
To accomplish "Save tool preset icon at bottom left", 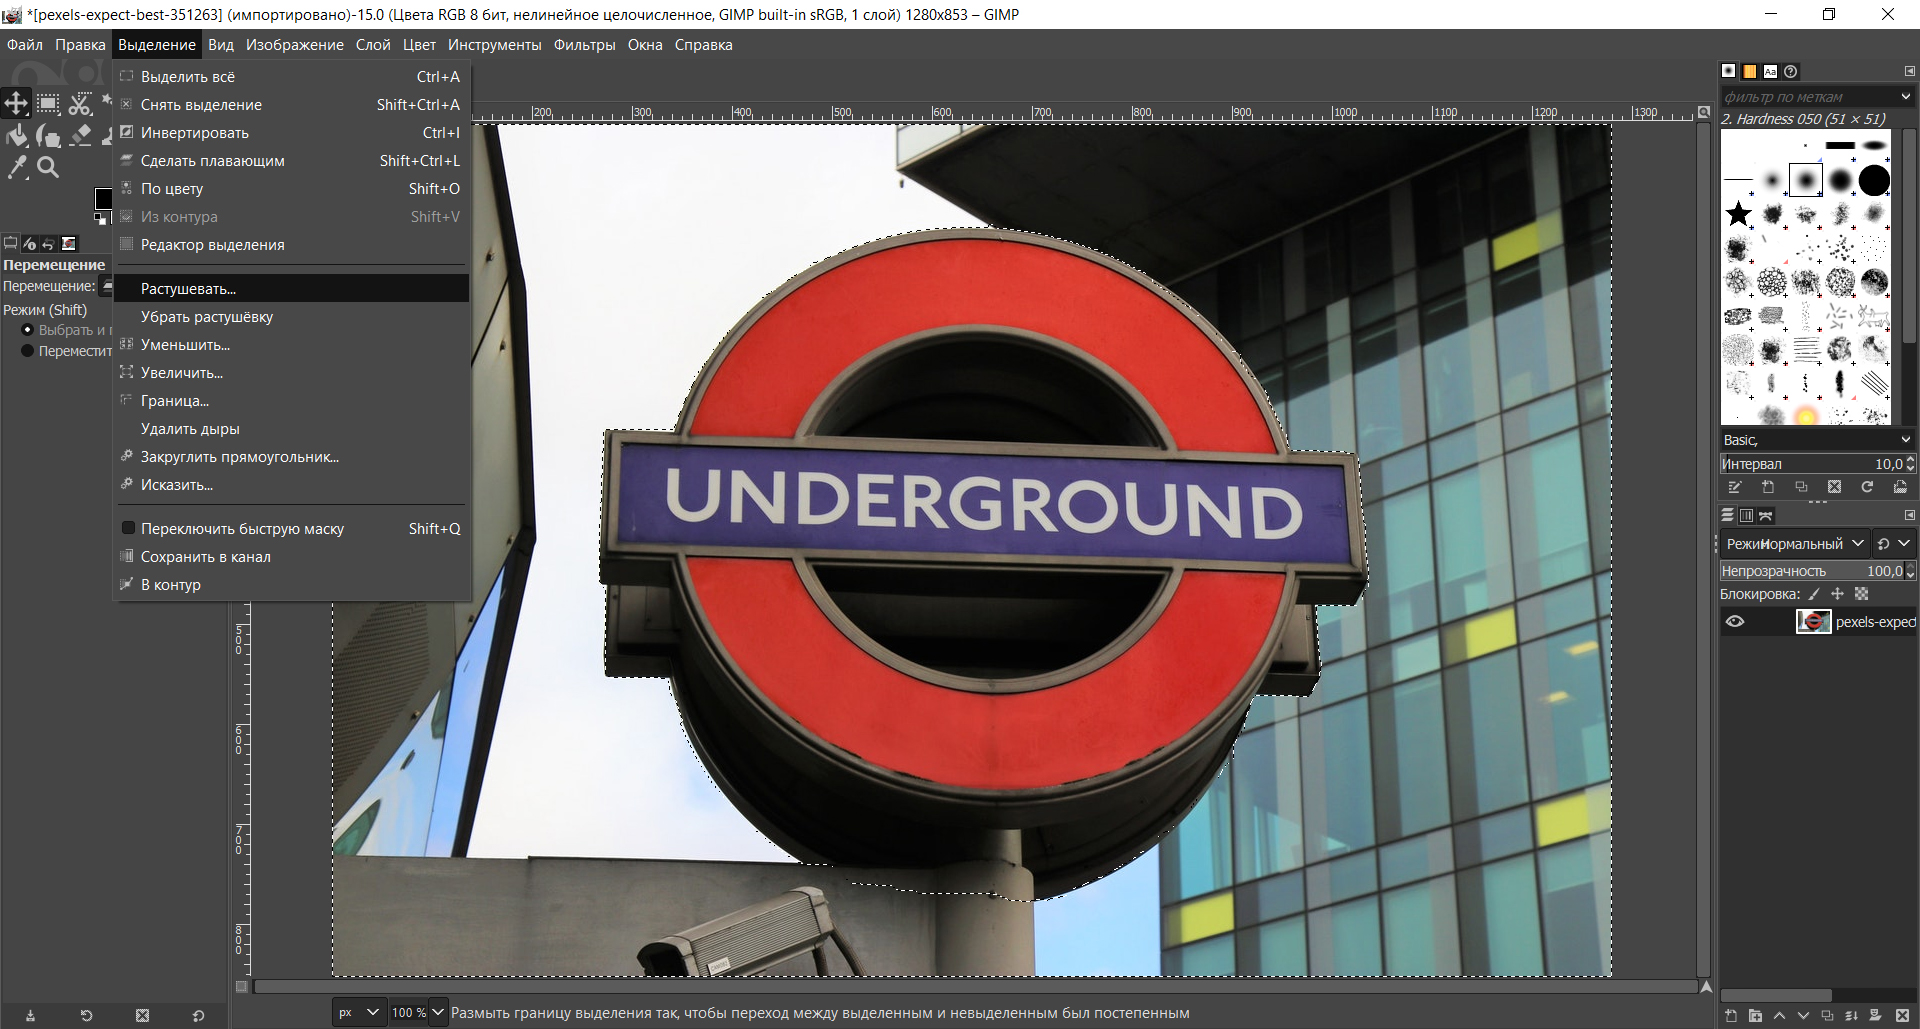I will (x=30, y=1015).
